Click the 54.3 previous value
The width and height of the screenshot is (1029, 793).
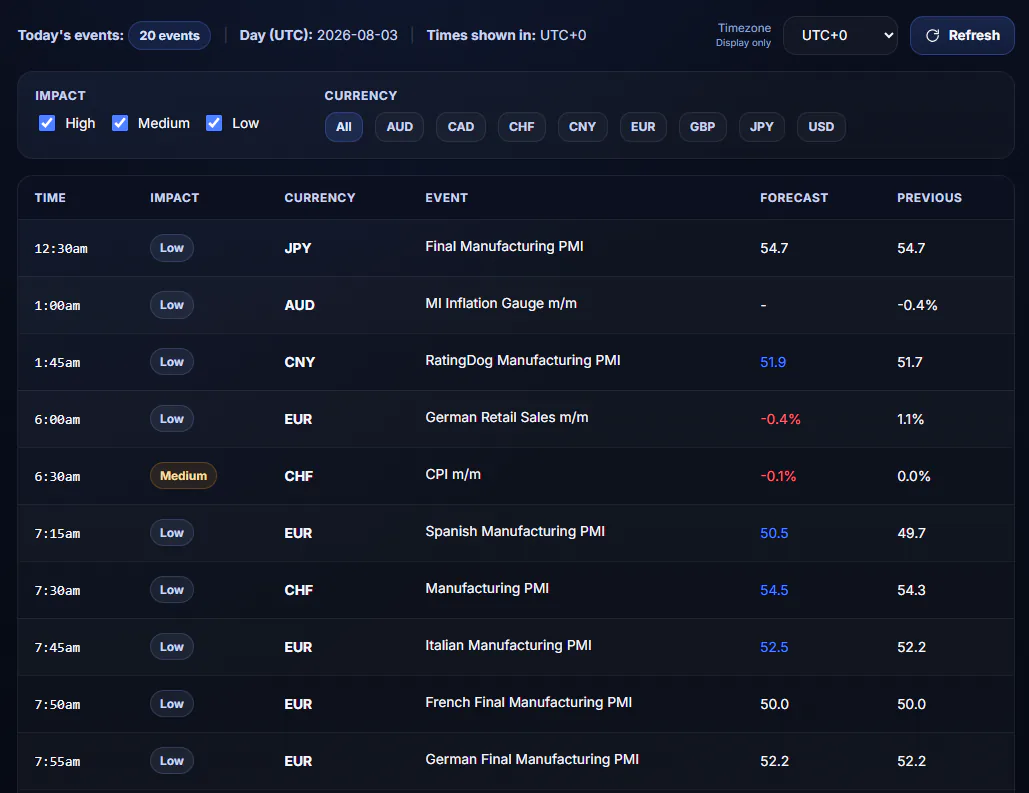[911, 591]
